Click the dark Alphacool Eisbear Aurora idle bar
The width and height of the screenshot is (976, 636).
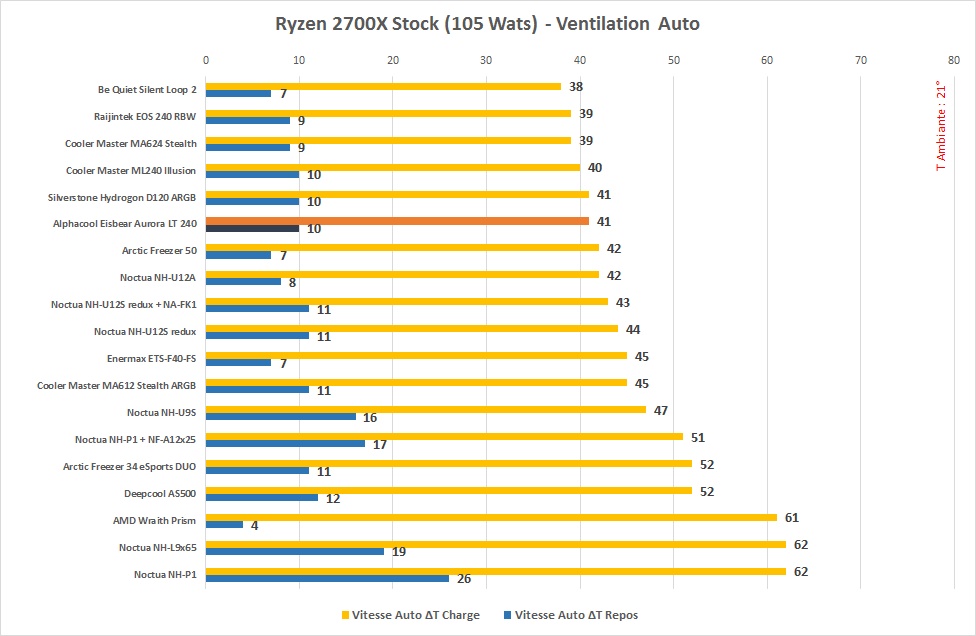tap(252, 229)
